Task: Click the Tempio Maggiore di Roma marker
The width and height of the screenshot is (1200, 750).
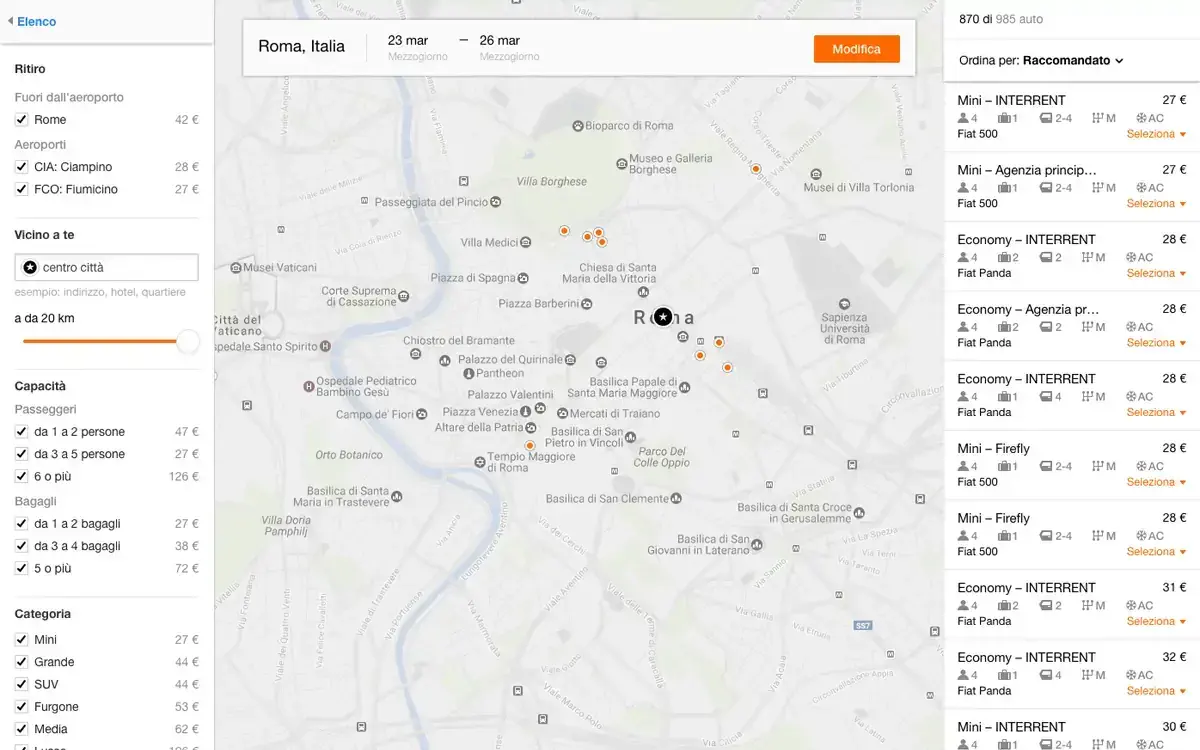Action: (x=479, y=461)
